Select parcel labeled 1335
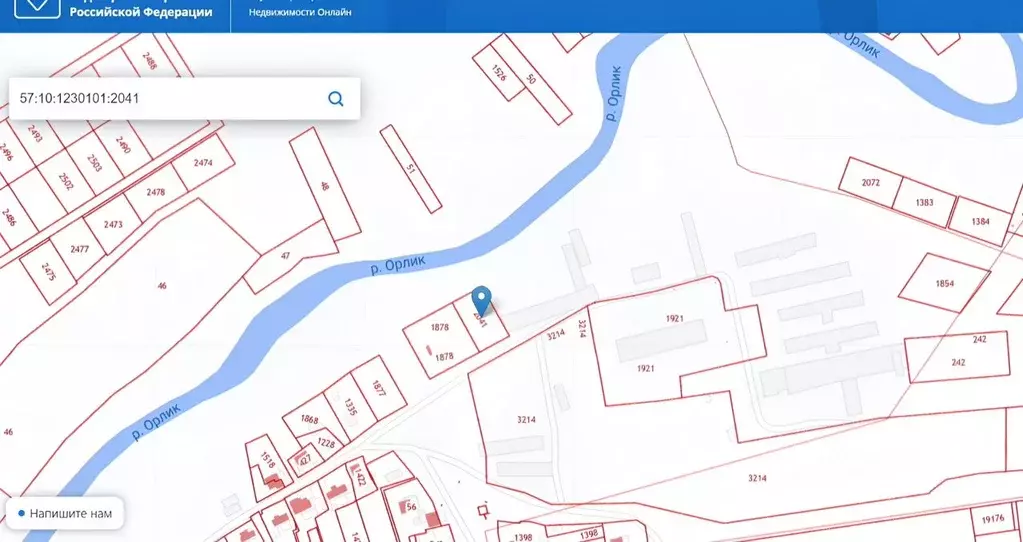This screenshot has width=1023, height=542. 351,406
